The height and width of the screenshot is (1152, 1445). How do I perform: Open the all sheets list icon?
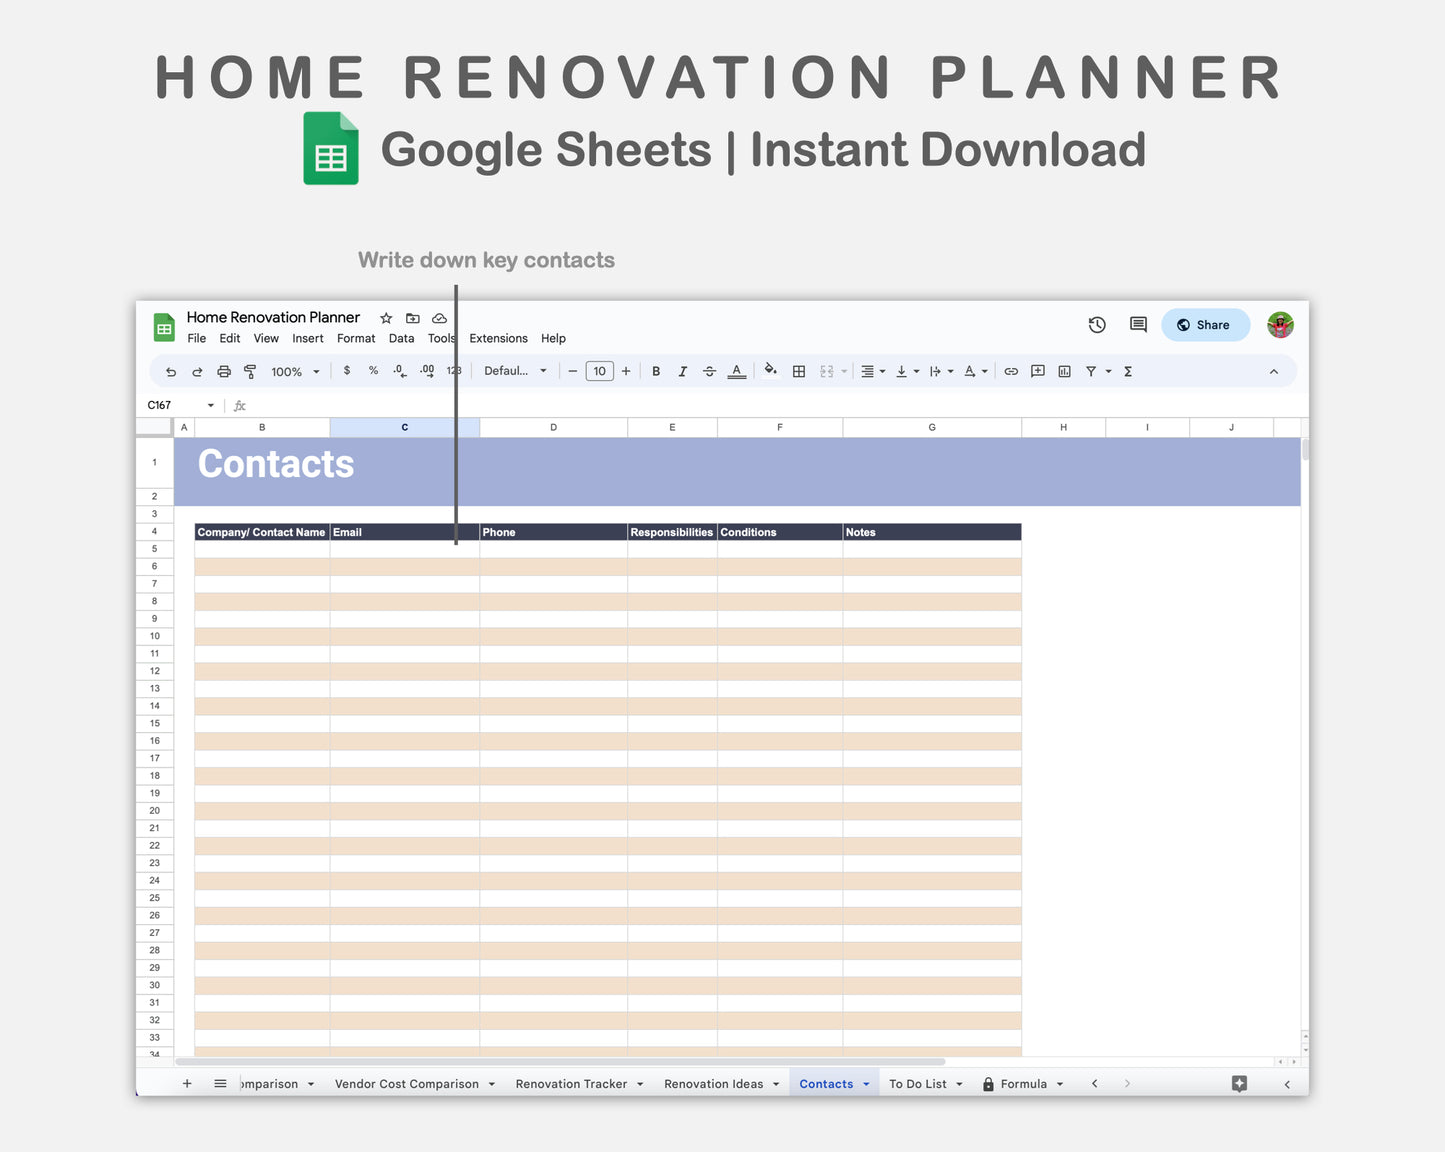point(220,1084)
